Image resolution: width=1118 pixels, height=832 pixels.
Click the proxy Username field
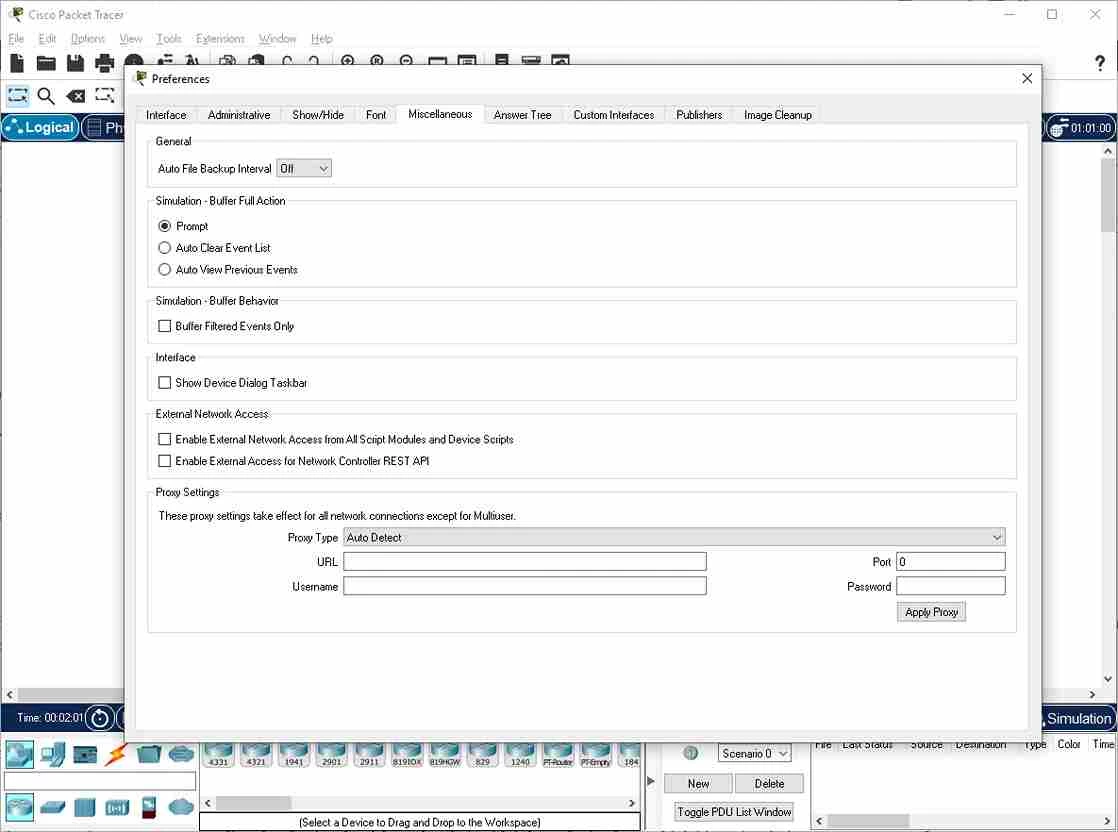(x=525, y=586)
